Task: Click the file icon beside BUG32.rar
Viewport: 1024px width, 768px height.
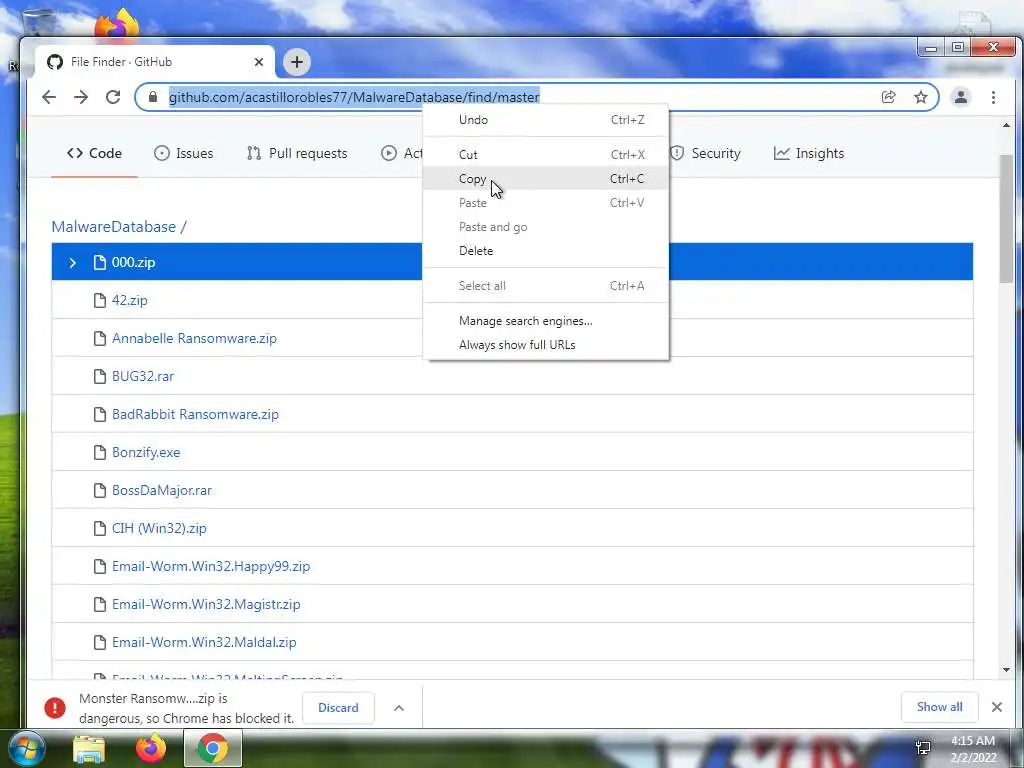Action: click(100, 376)
